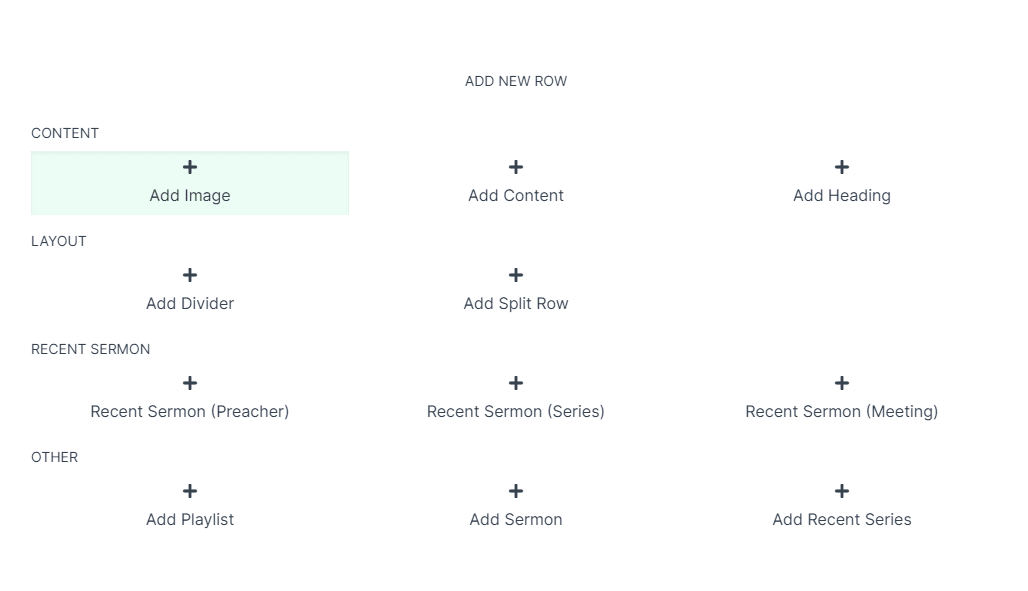Select the Add Image text label

[190, 196]
